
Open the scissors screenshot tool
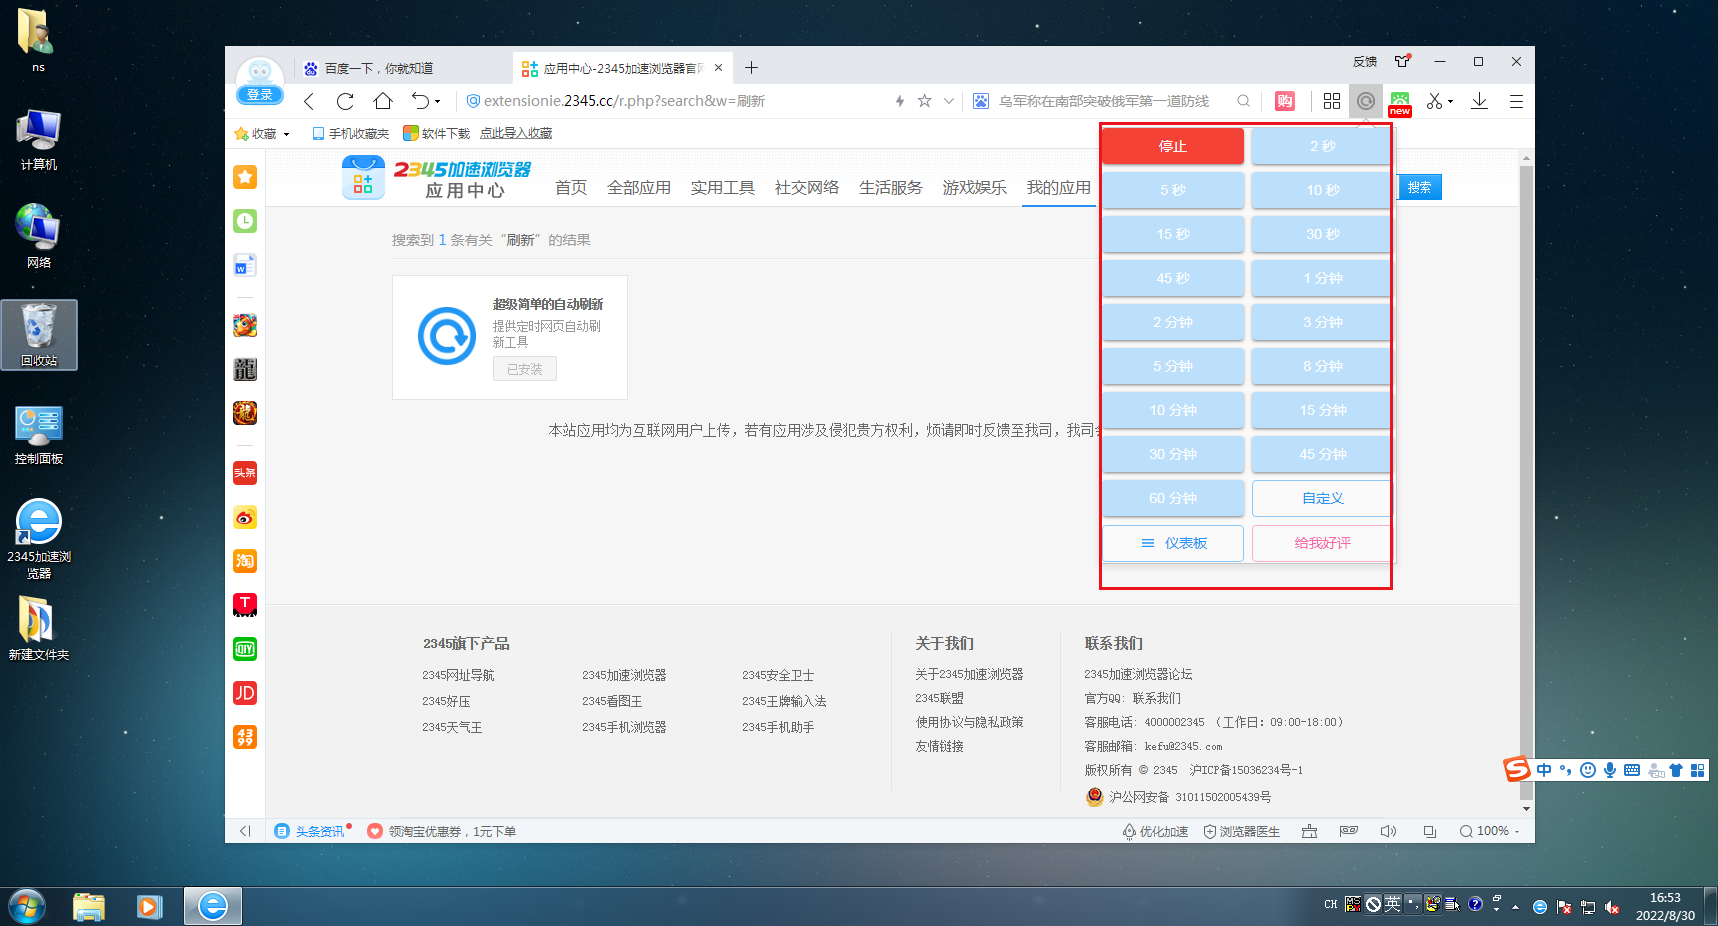tap(1434, 101)
